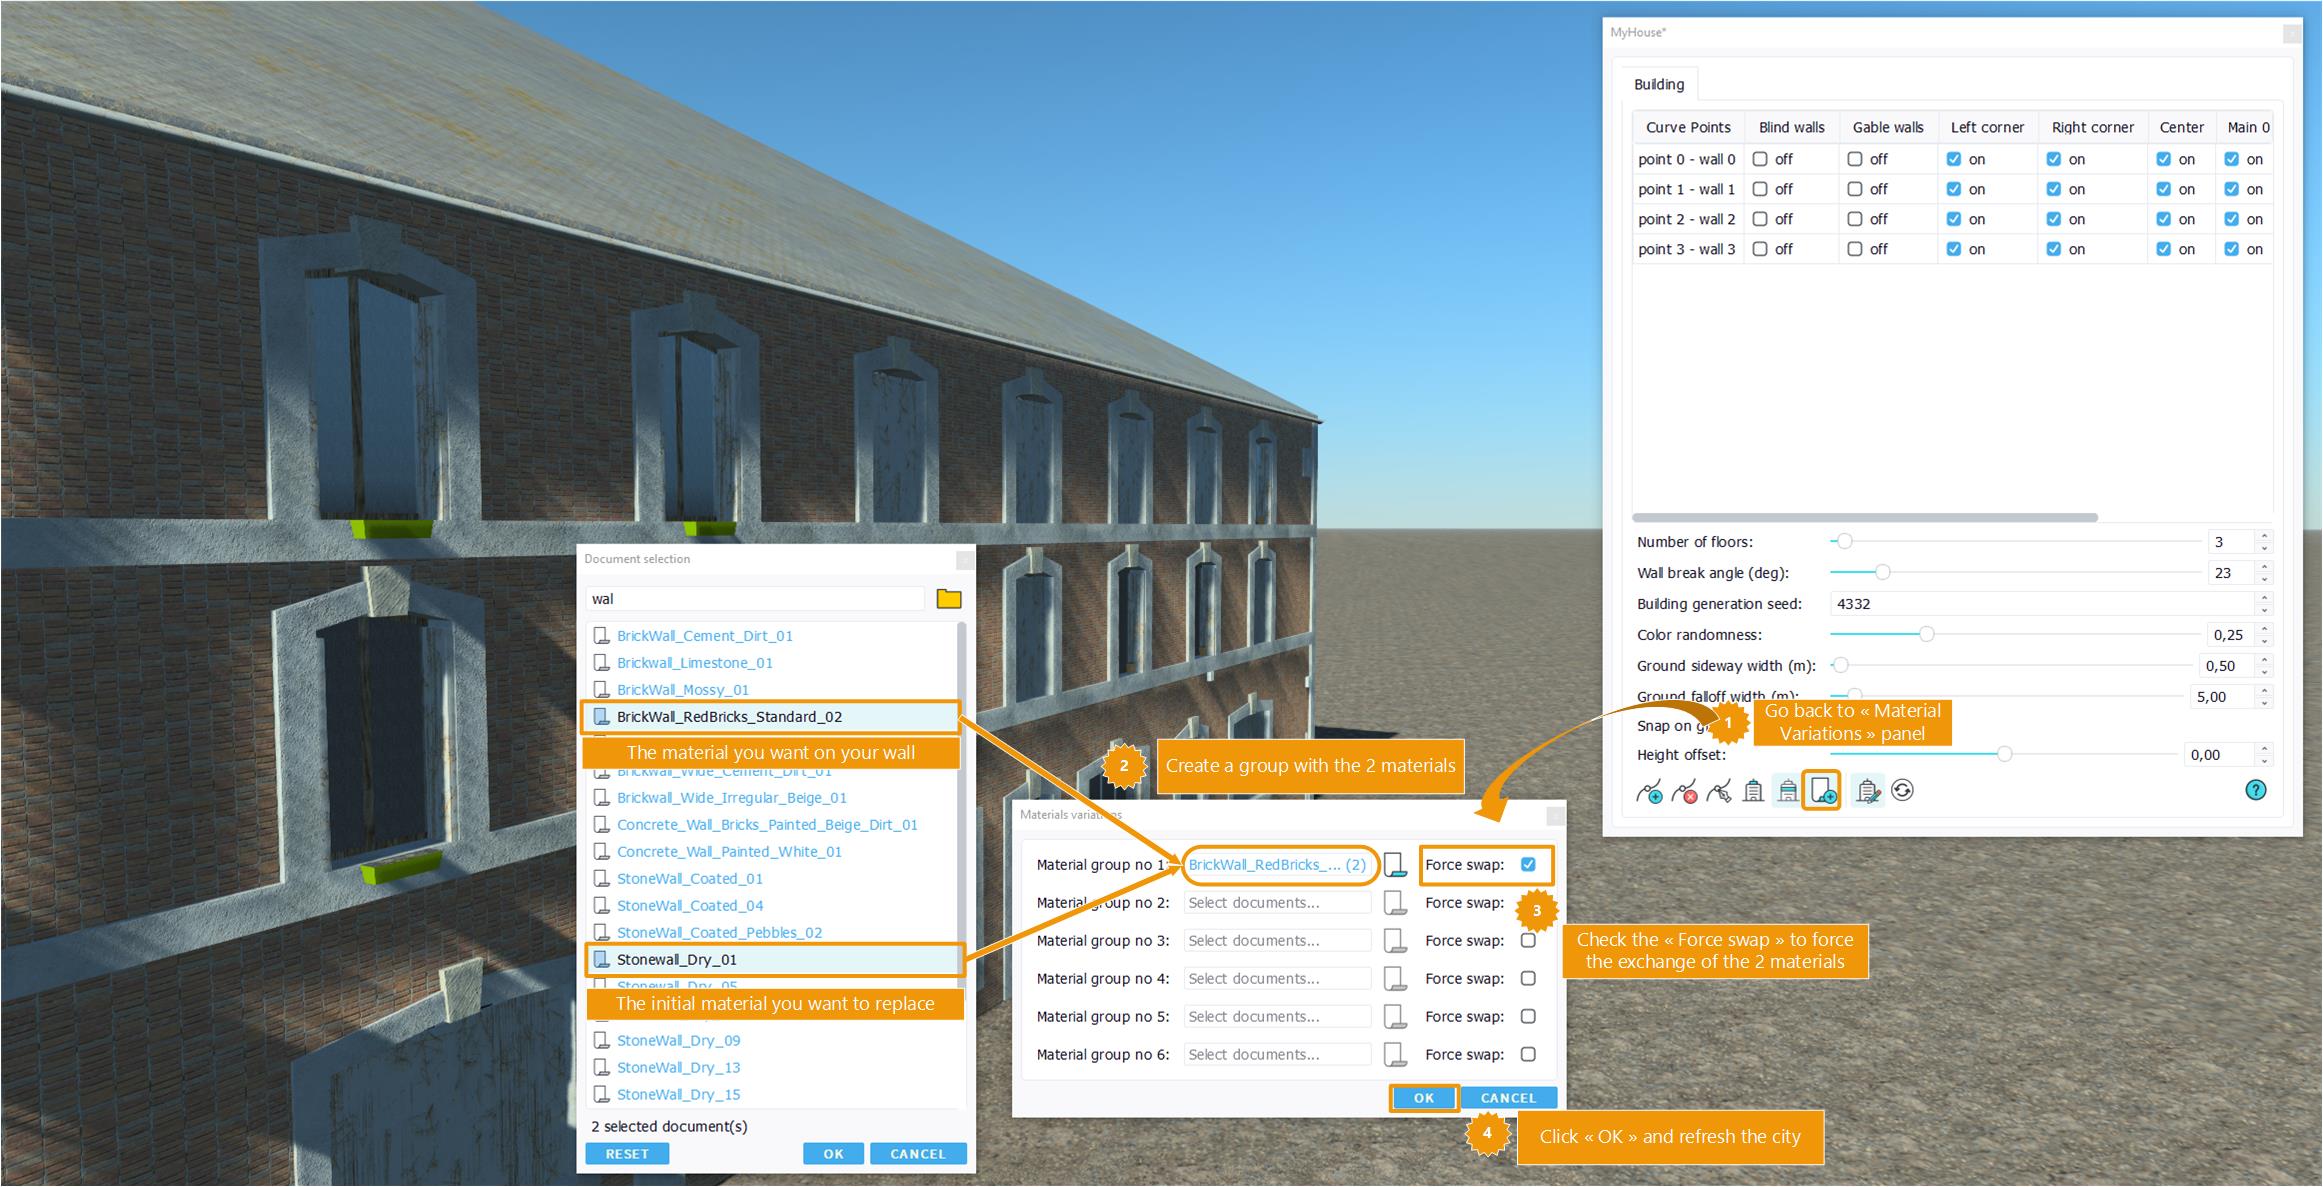This screenshot has height=1187, width=2323.
Task: Switch to the Building tab
Action: tap(1658, 84)
